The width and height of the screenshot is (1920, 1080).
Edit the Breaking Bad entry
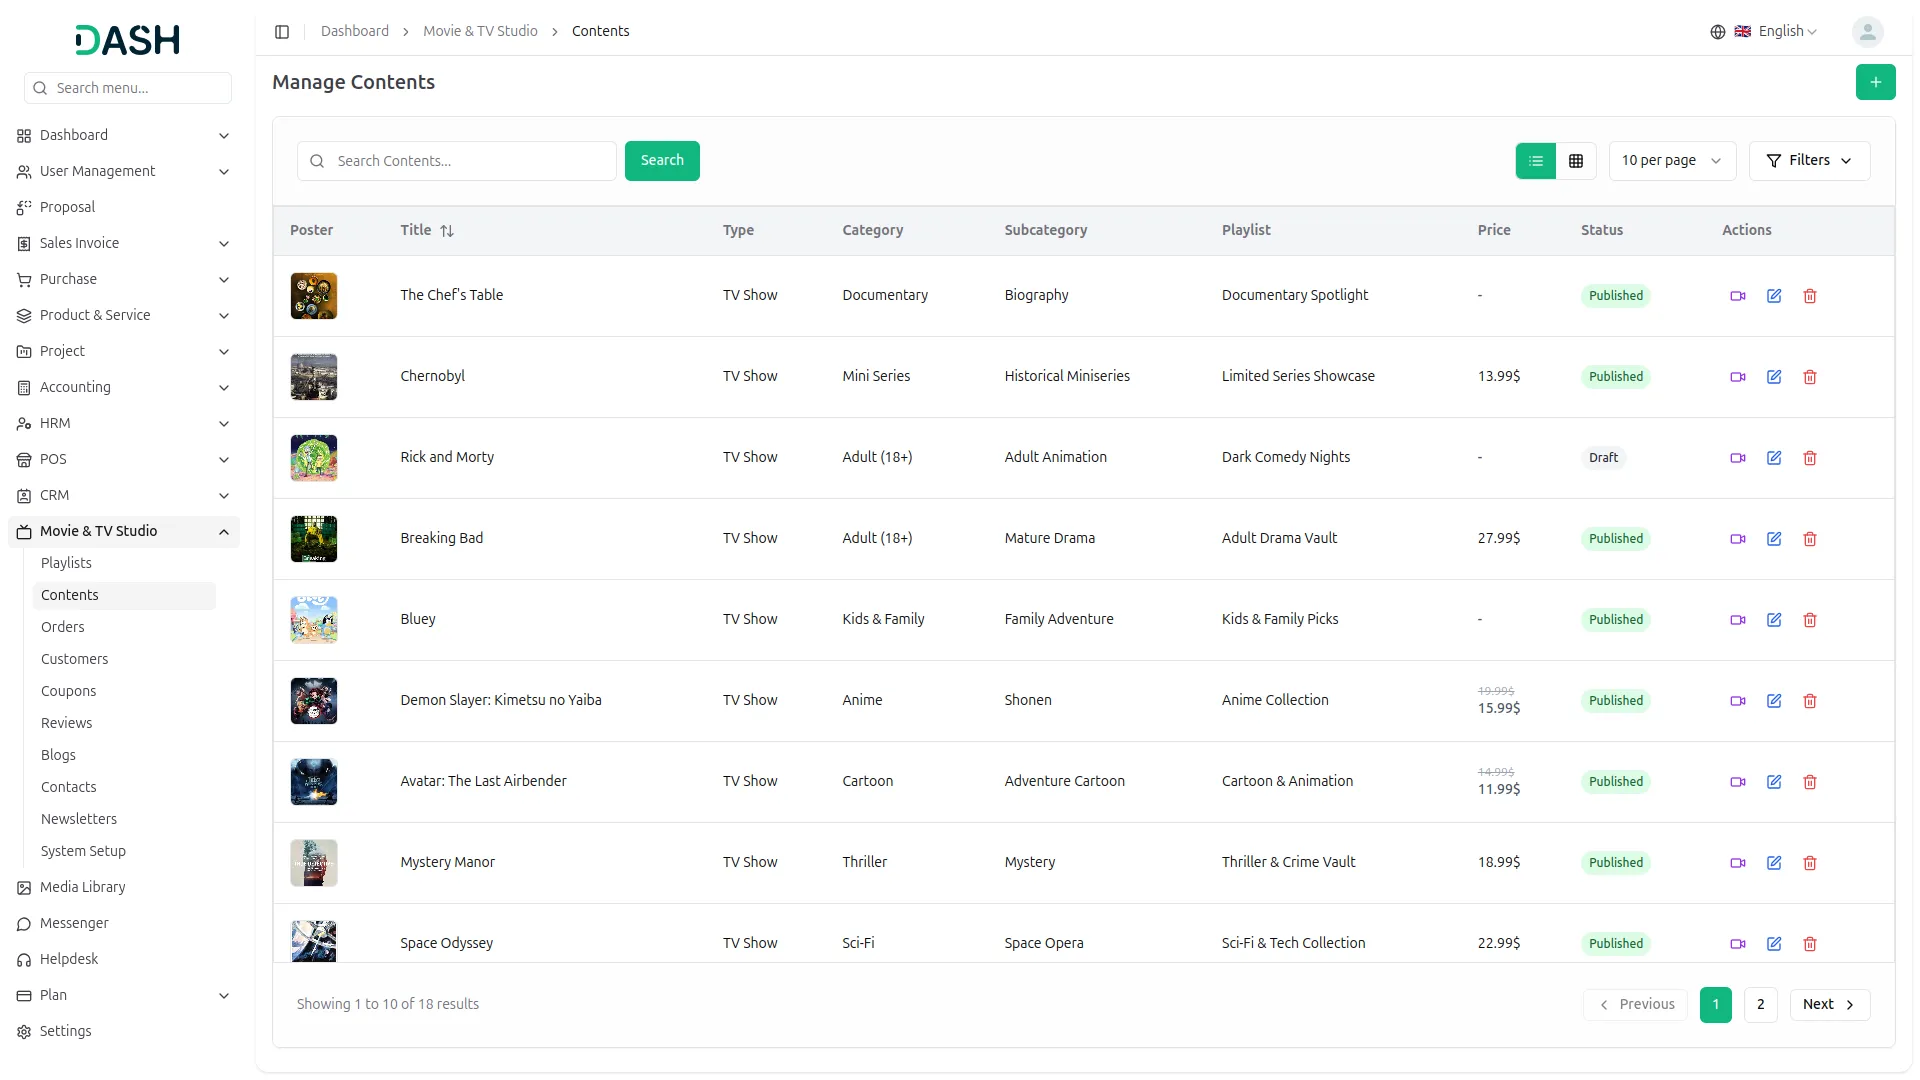point(1774,539)
